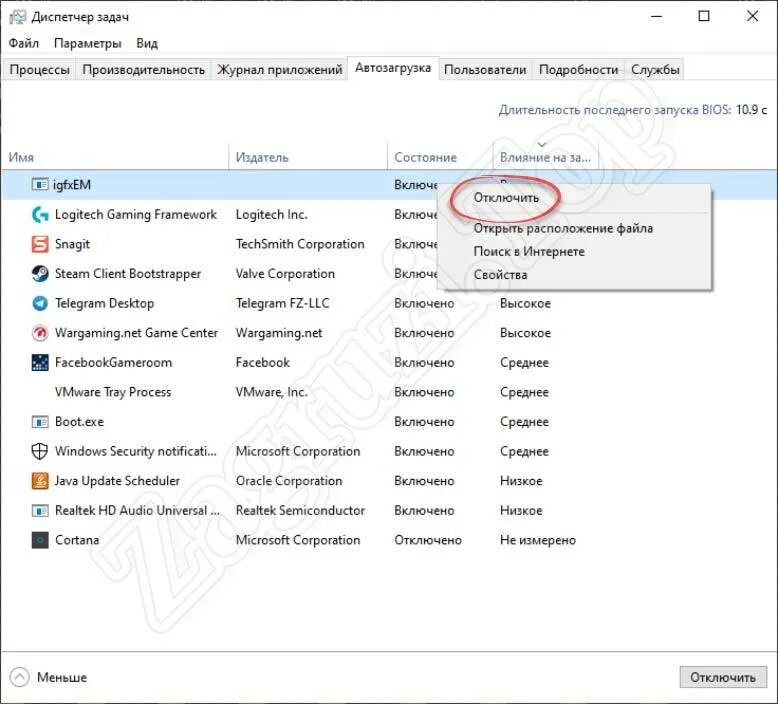The height and width of the screenshot is (704, 778).
Task: Click the Realtek Semiconductor publisher cell
Action: pyautogui.click(x=300, y=511)
